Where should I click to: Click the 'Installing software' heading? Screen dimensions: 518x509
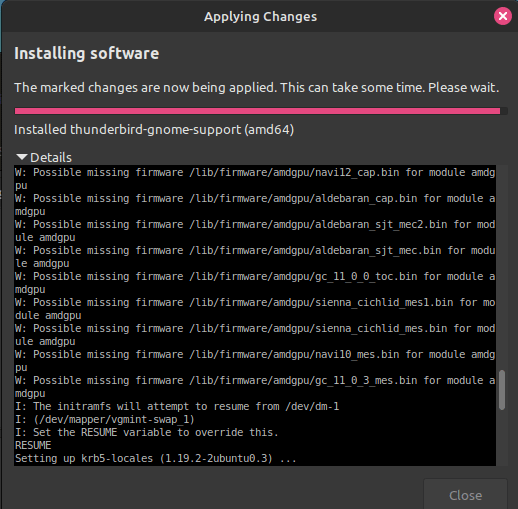(87, 53)
